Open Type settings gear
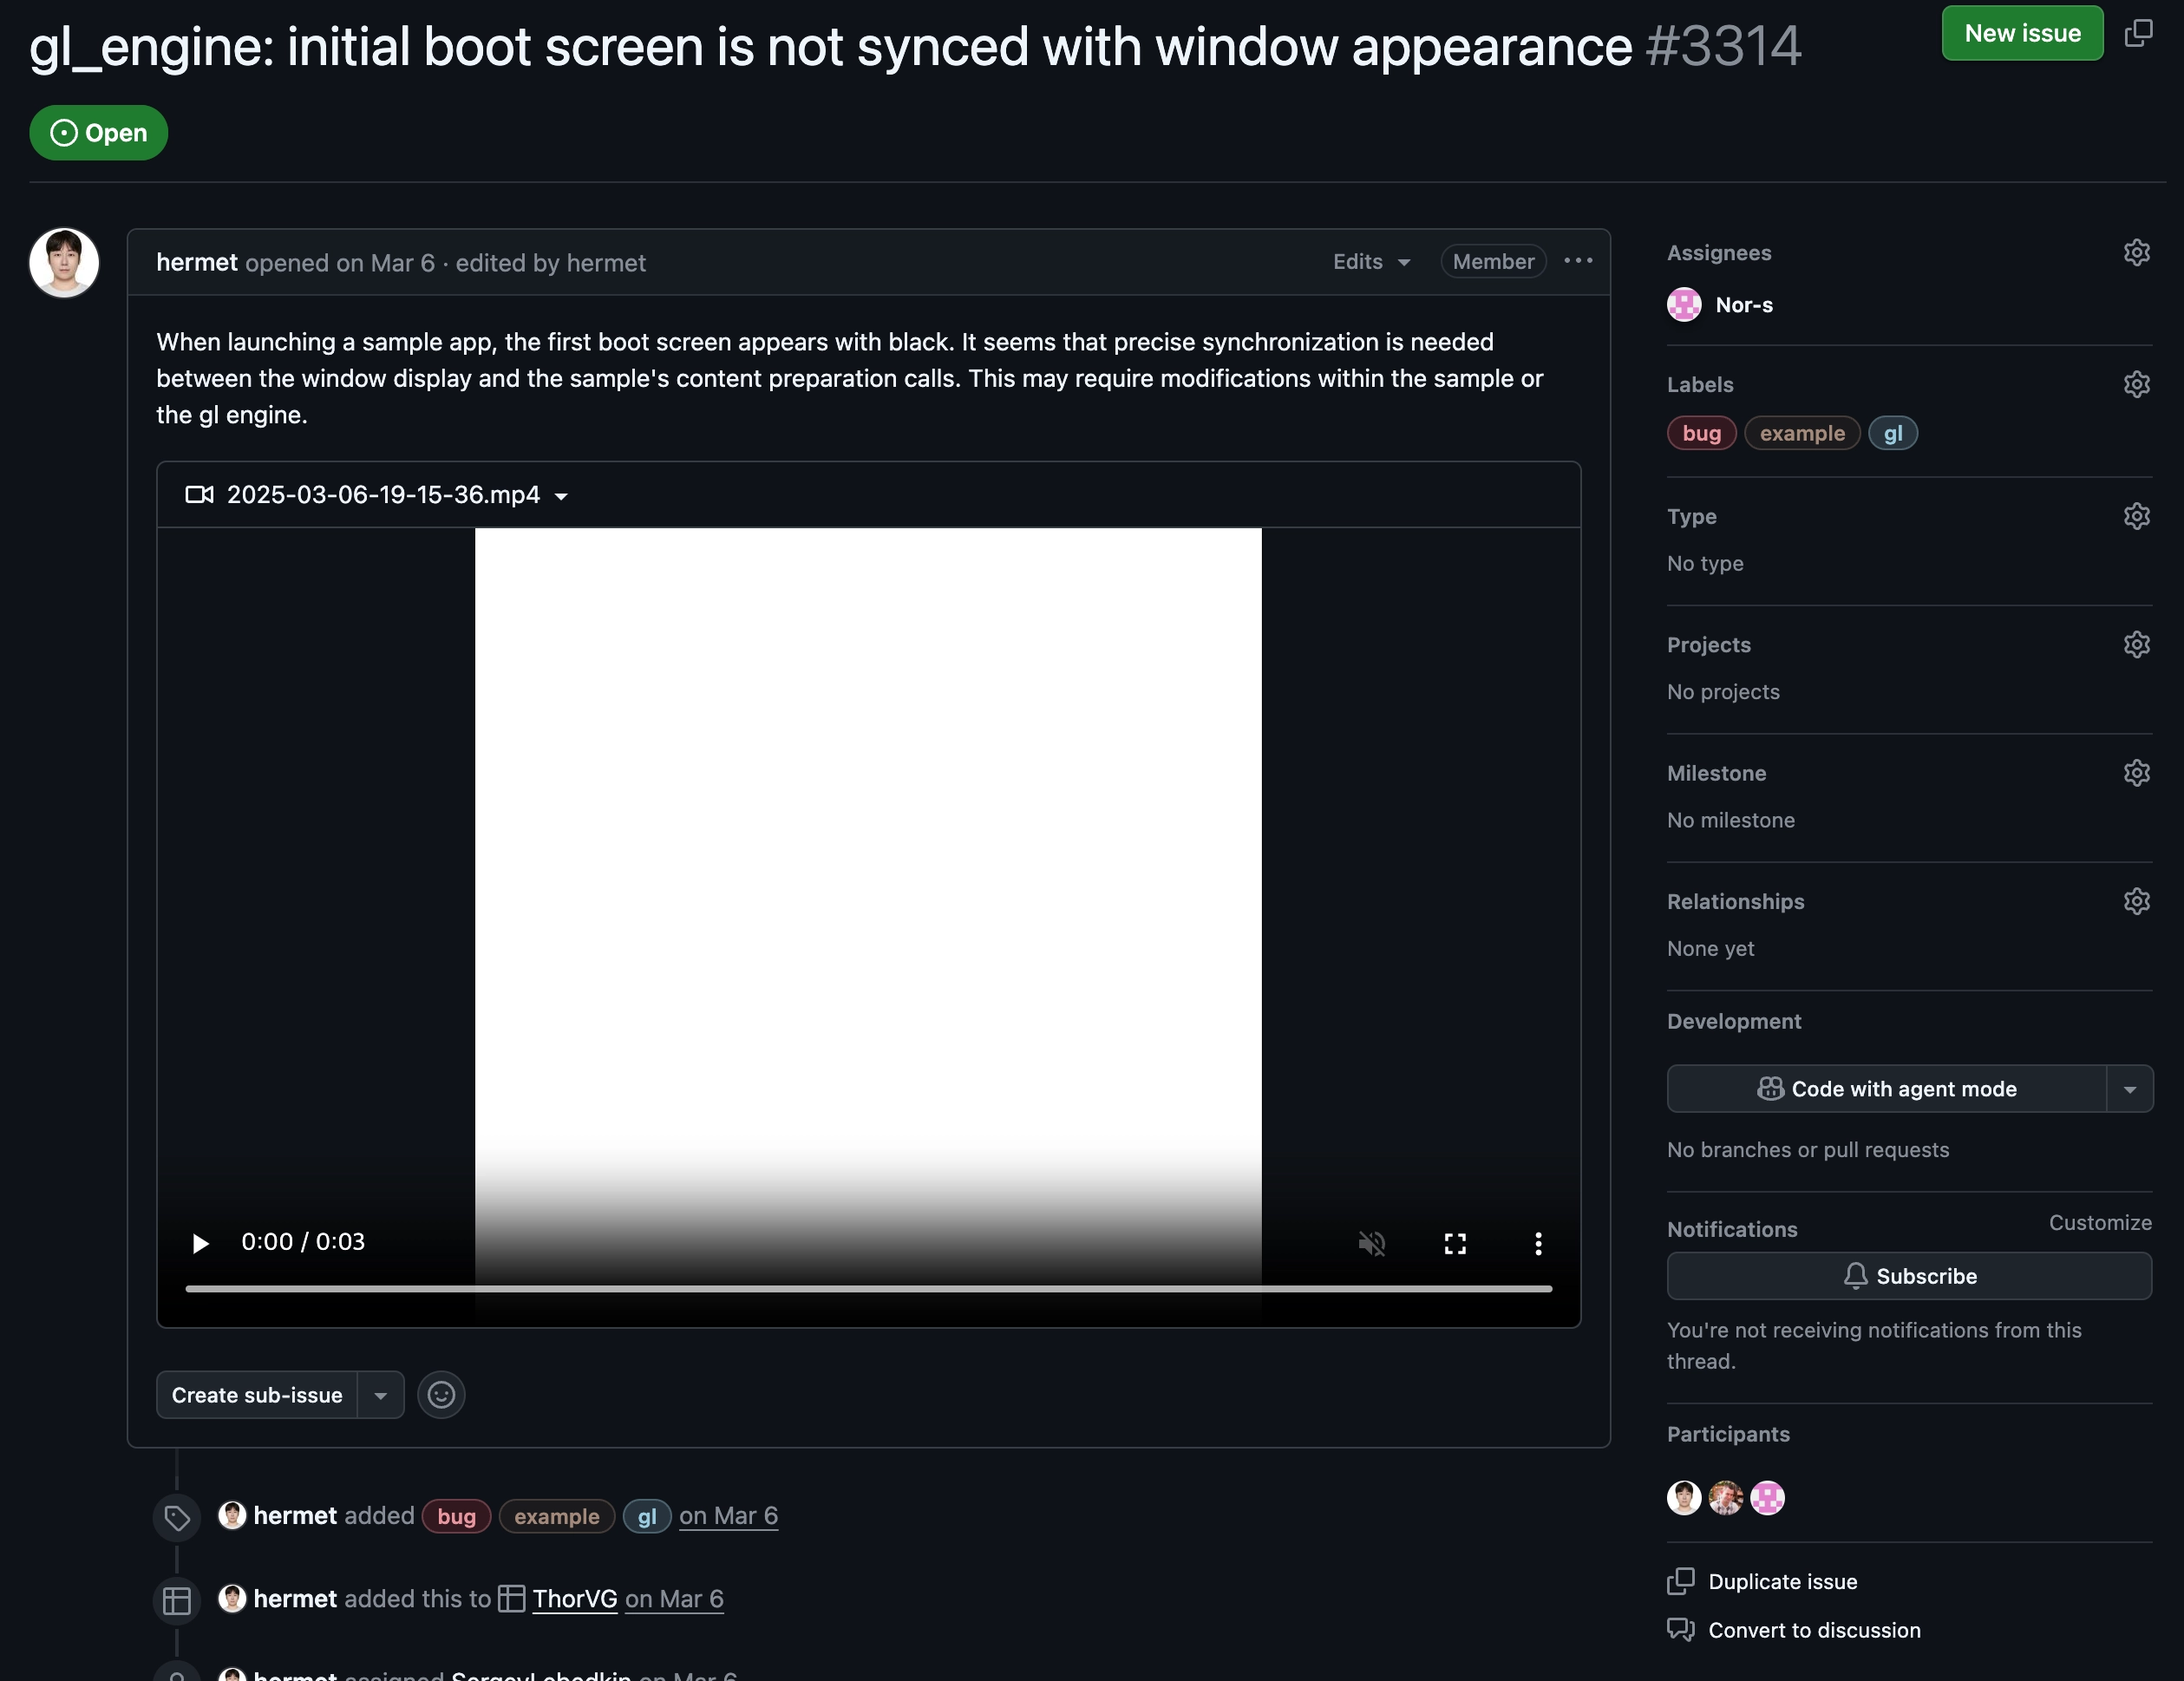Viewport: 2184px width, 1681px height. [2137, 516]
